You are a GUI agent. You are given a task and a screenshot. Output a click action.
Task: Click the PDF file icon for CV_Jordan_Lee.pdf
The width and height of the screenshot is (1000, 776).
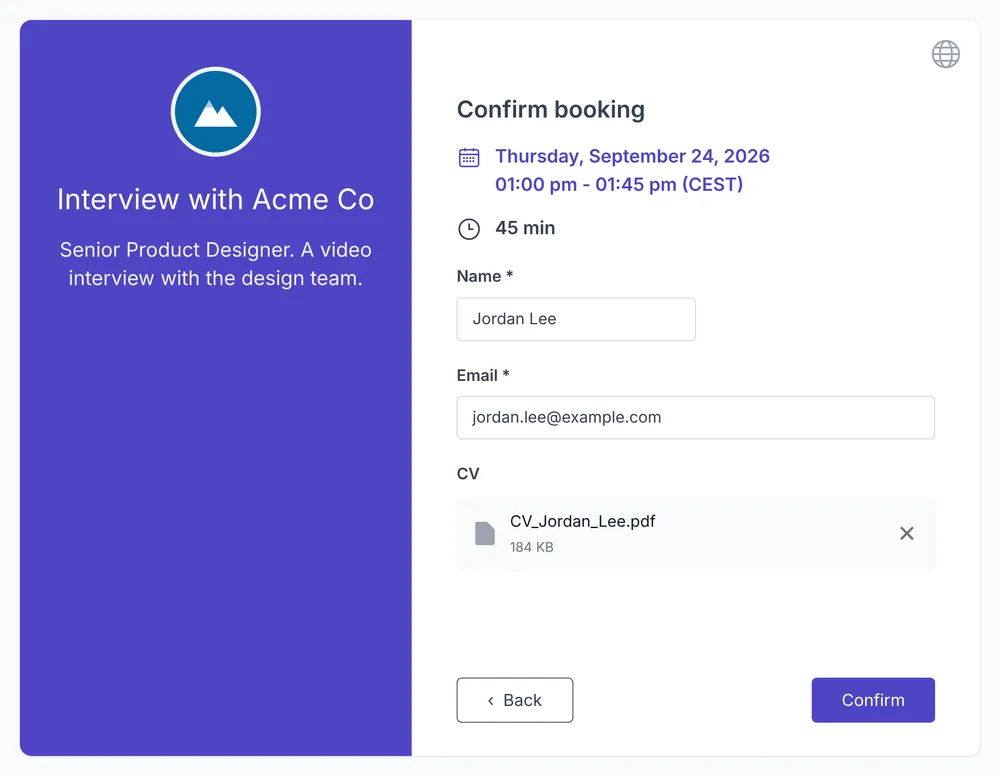tap(485, 533)
